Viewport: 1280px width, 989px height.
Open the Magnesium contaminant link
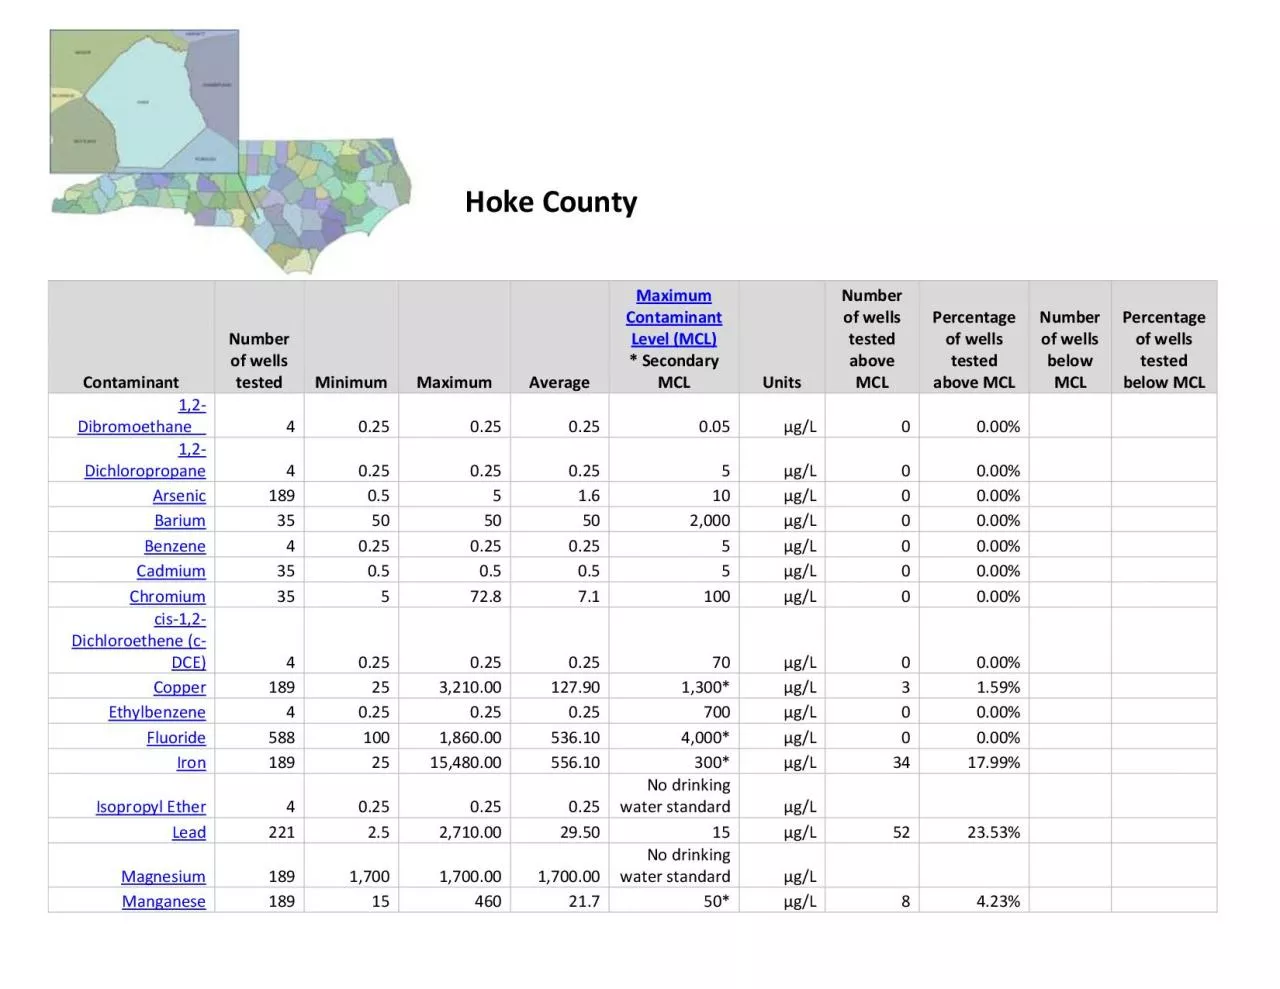pos(163,877)
